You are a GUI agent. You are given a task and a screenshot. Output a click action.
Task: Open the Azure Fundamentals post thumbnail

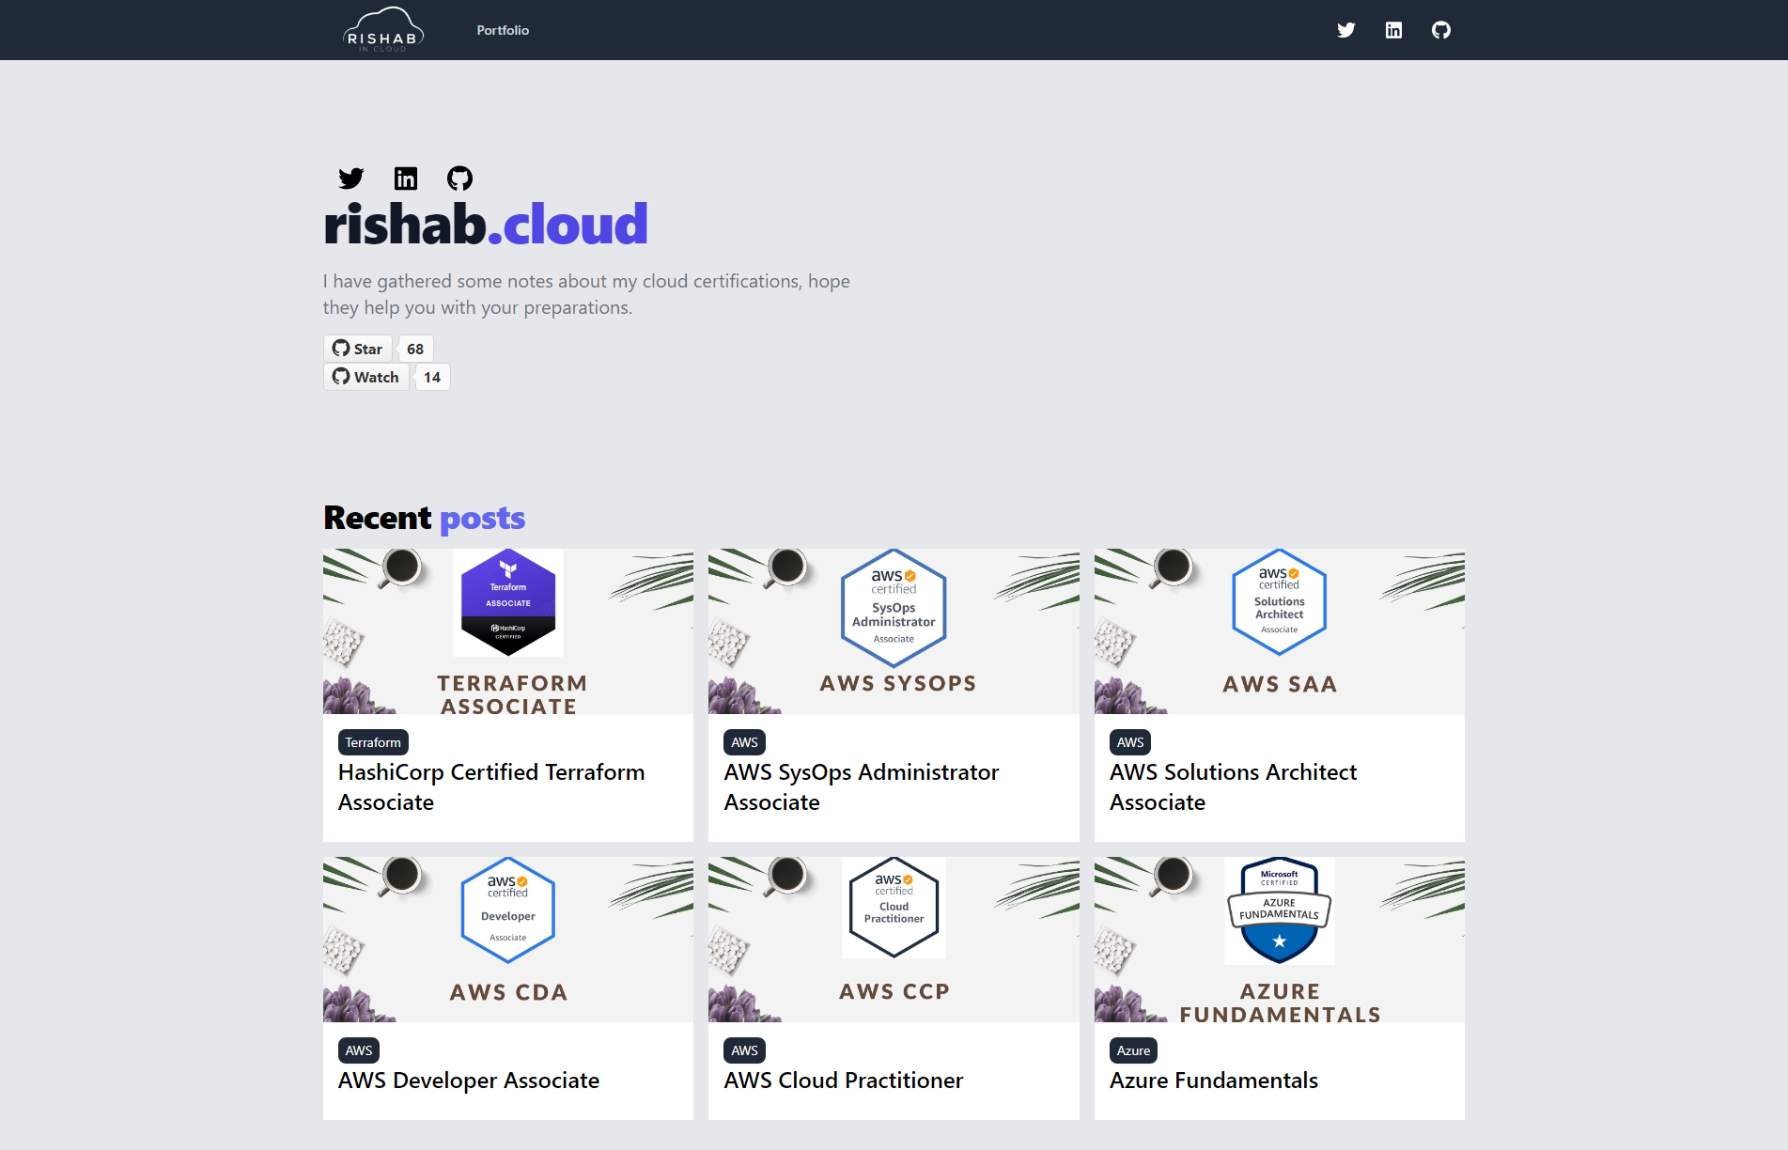pos(1280,939)
